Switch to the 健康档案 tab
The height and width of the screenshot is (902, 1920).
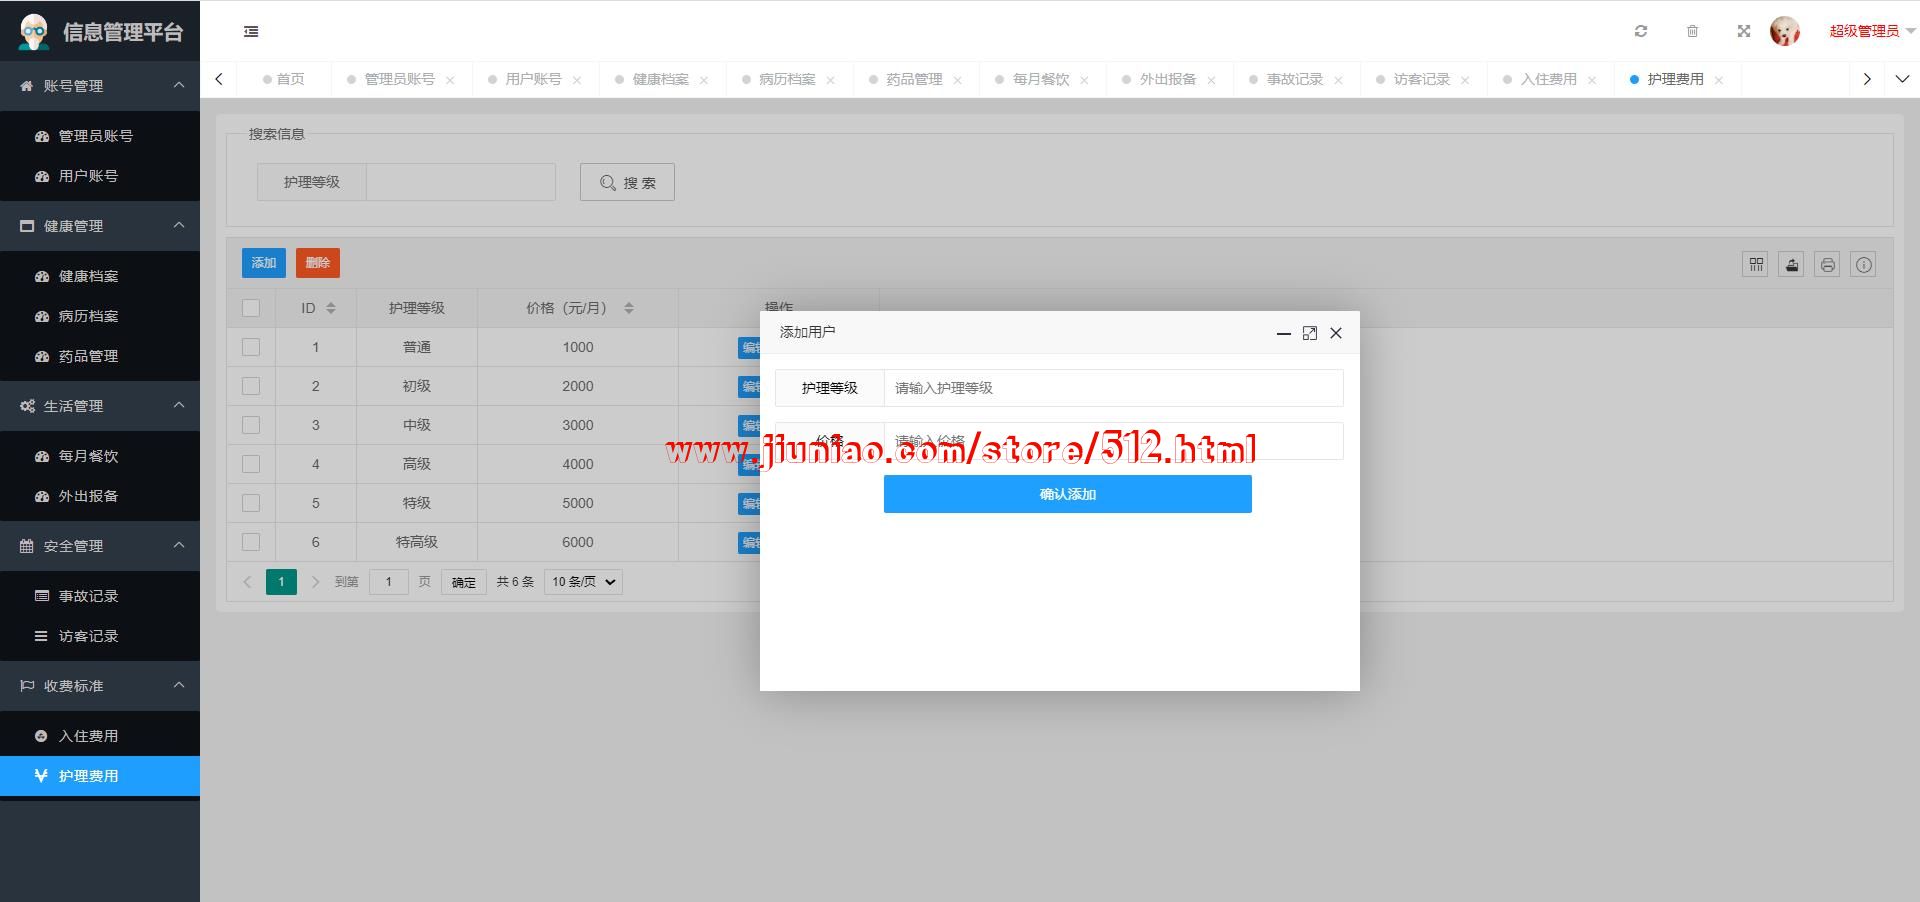click(x=660, y=79)
